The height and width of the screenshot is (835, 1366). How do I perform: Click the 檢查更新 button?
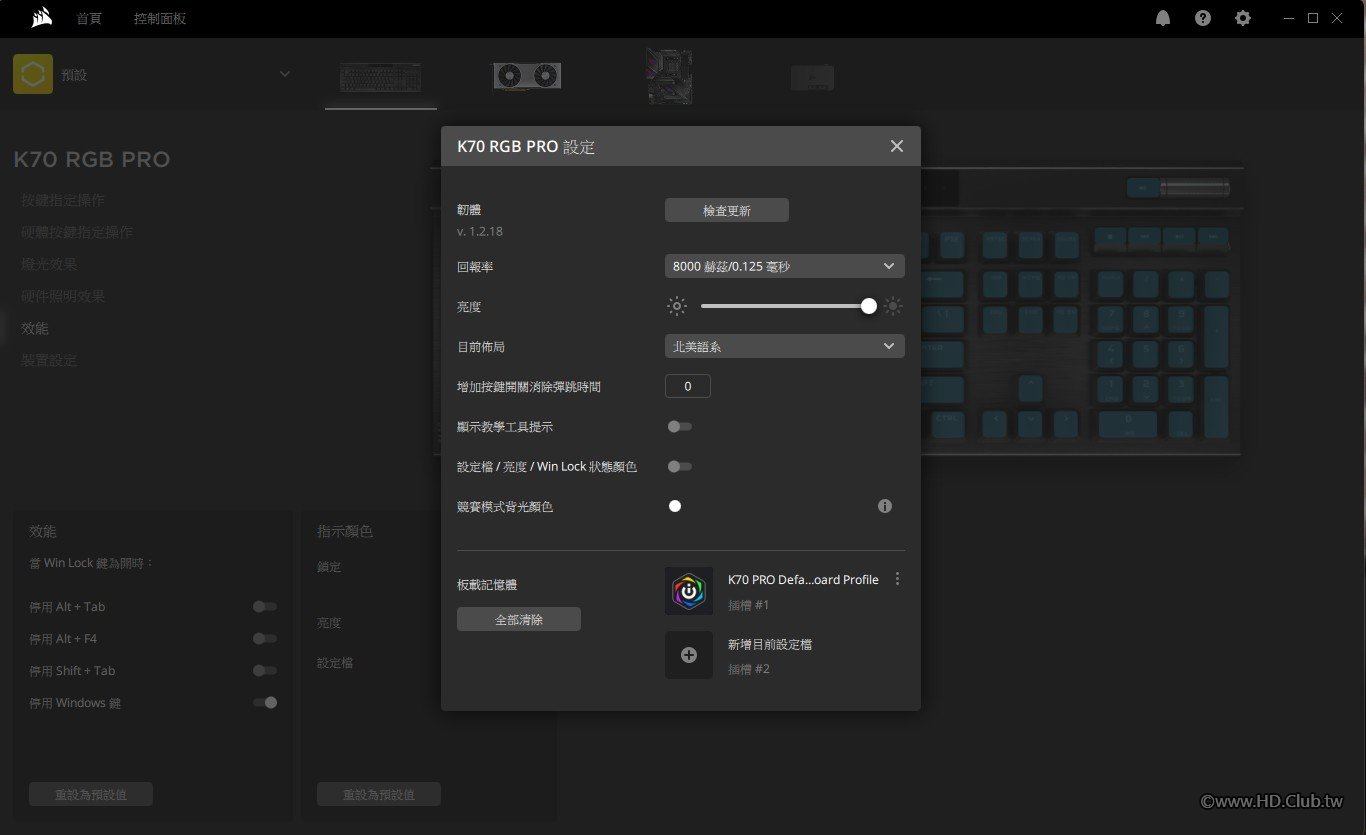point(727,210)
